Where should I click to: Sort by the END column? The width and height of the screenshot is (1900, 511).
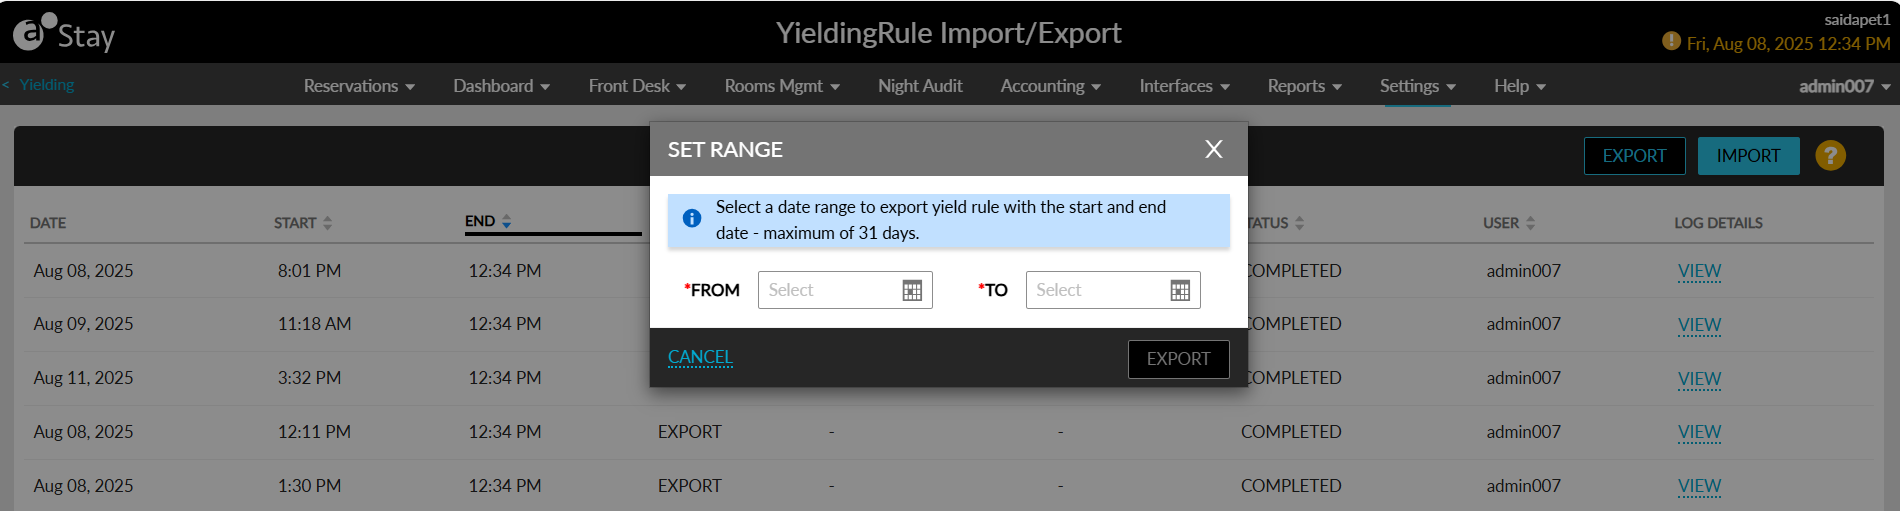[x=506, y=221]
